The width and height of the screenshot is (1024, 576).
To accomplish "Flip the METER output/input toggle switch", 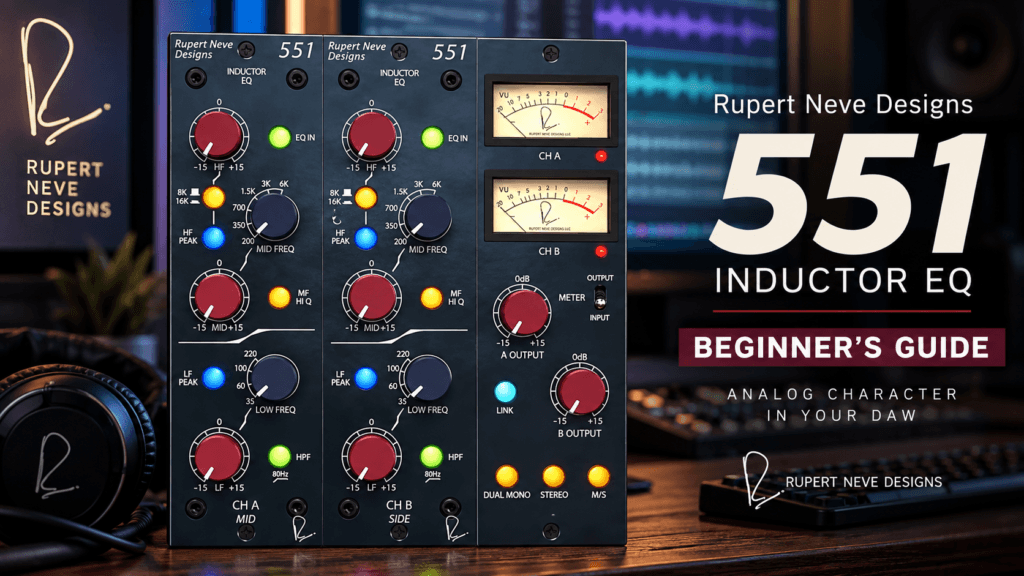I will pos(600,298).
